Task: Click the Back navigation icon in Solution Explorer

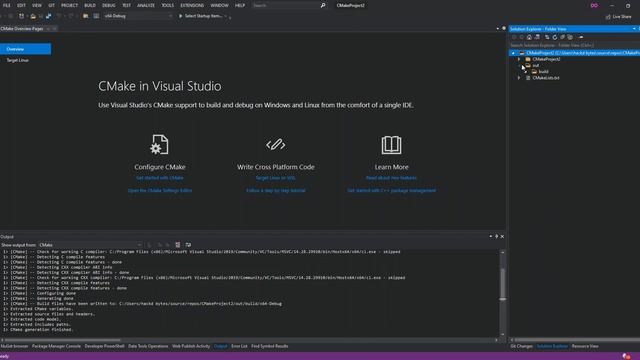Action: pyautogui.click(x=513, y=37)
